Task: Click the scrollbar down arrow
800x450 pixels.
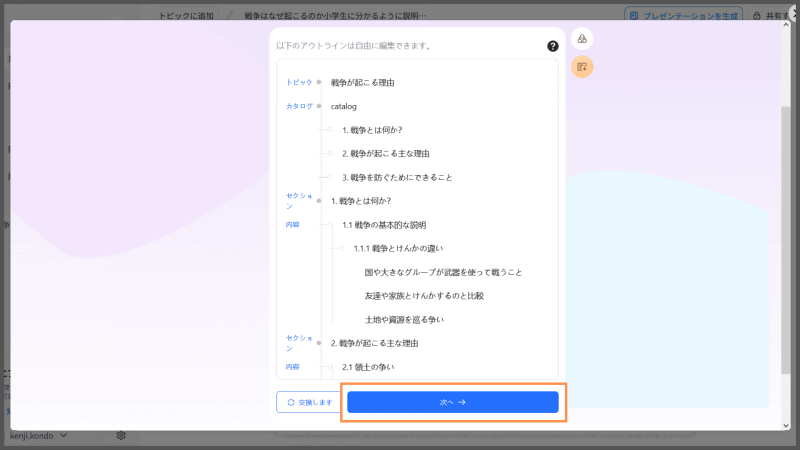Action: (786, 426)
